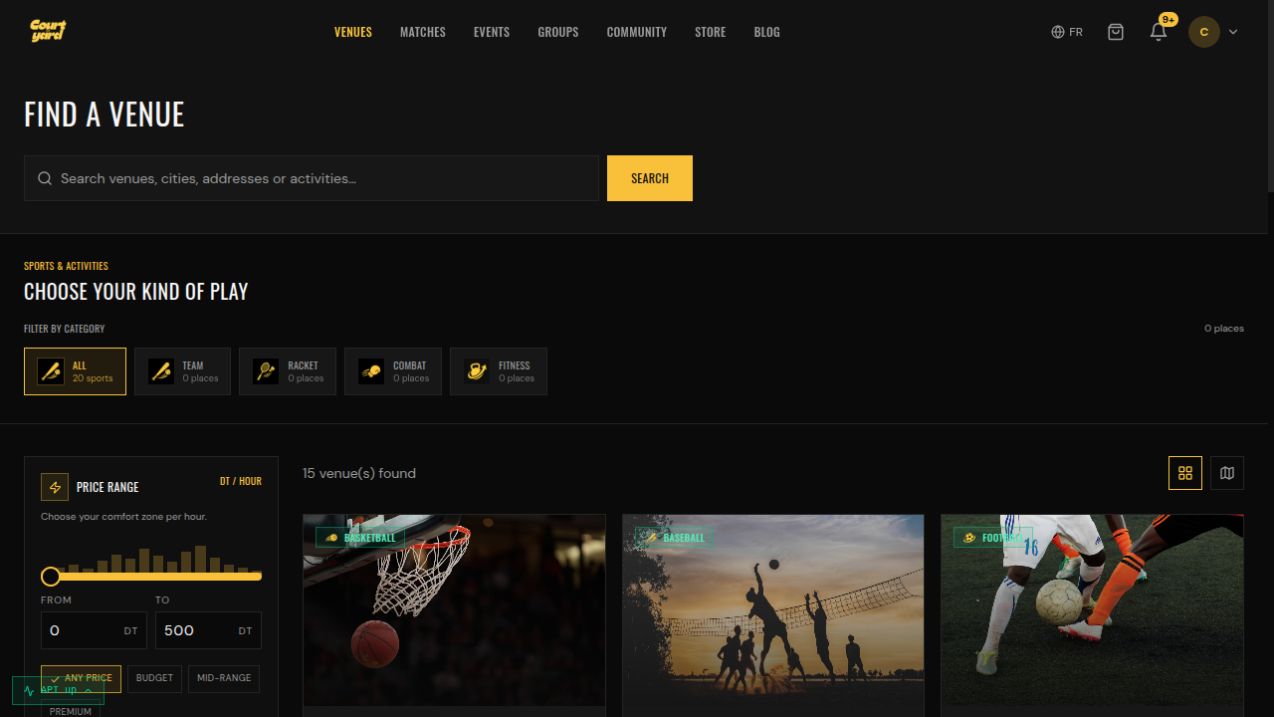Screen dimensions: 1274x717
Task: Open the Events nav item
Action: 492,32
